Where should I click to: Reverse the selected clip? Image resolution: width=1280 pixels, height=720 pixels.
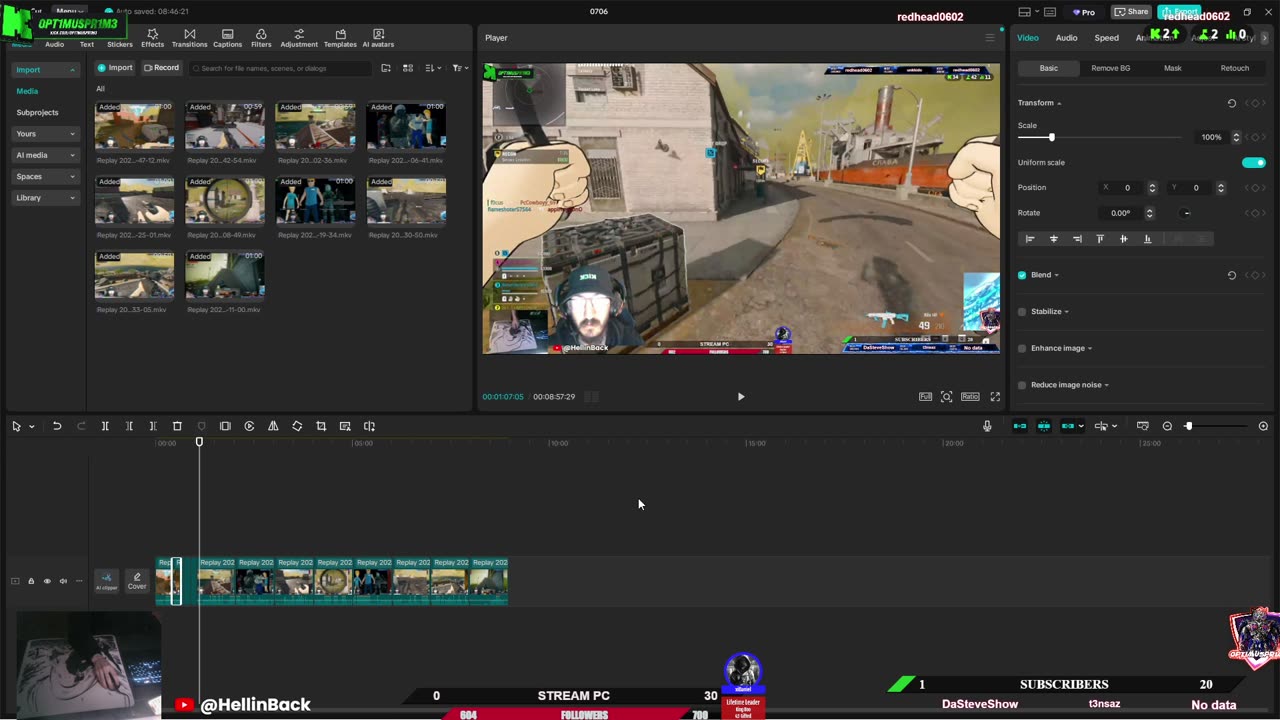(x=249, y=426)
